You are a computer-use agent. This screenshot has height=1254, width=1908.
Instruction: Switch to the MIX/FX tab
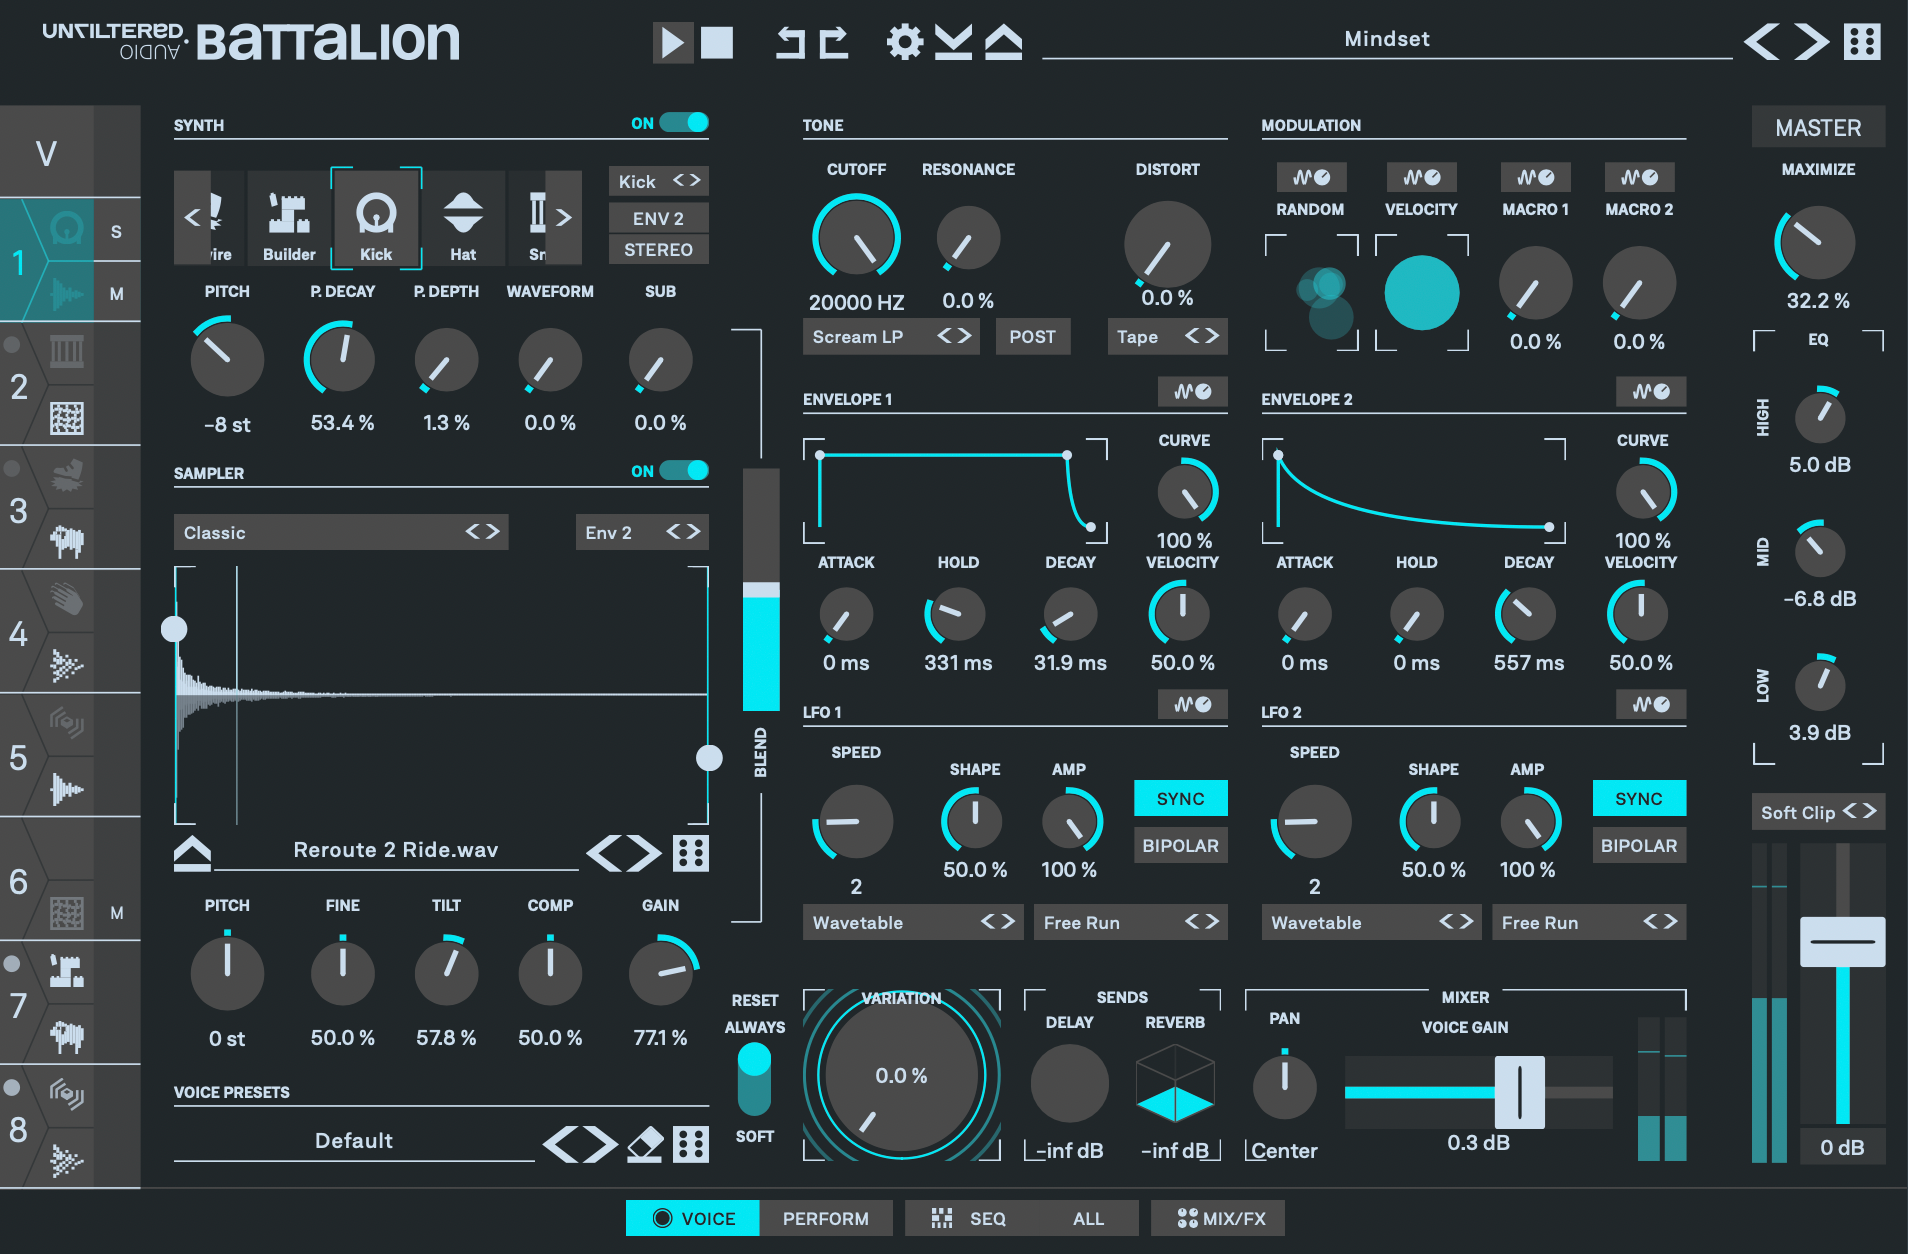tap(1217, 1218)
